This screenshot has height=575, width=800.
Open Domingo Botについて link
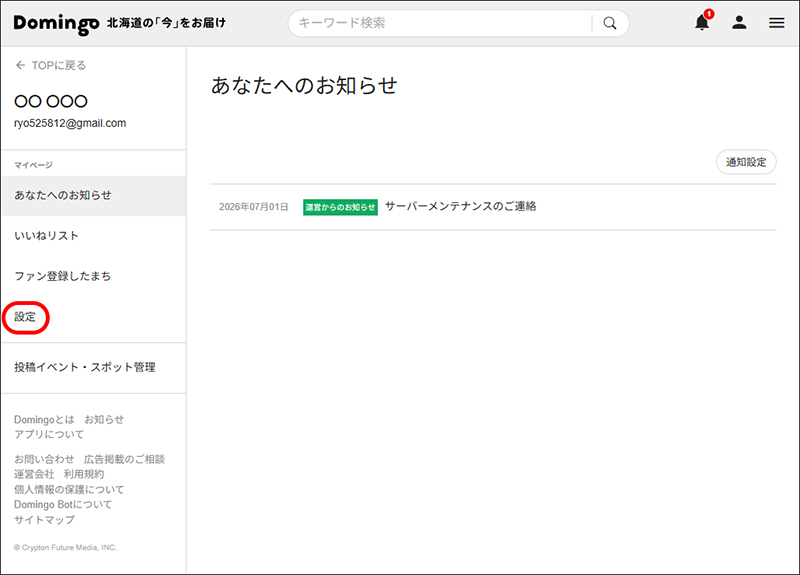point(63,504)
